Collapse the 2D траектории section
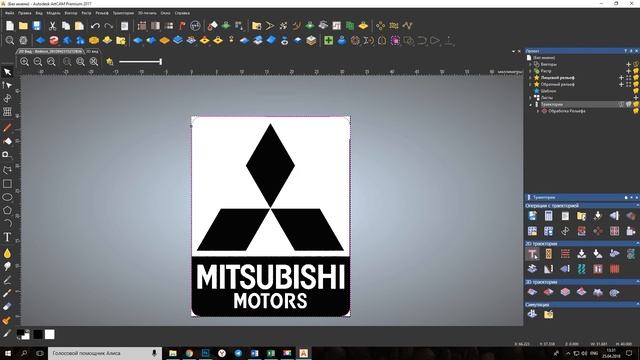Viewport: 640px width, 360px height. click(637, 244)
